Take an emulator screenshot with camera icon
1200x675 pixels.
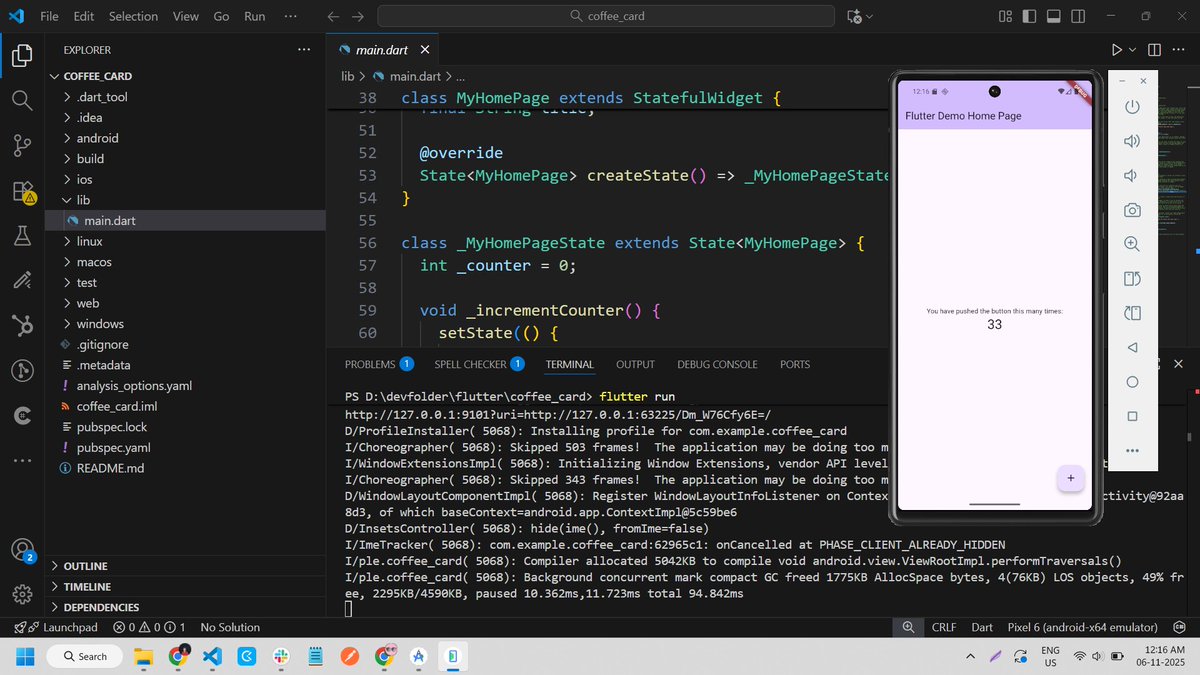click(x=1132, y=210)
